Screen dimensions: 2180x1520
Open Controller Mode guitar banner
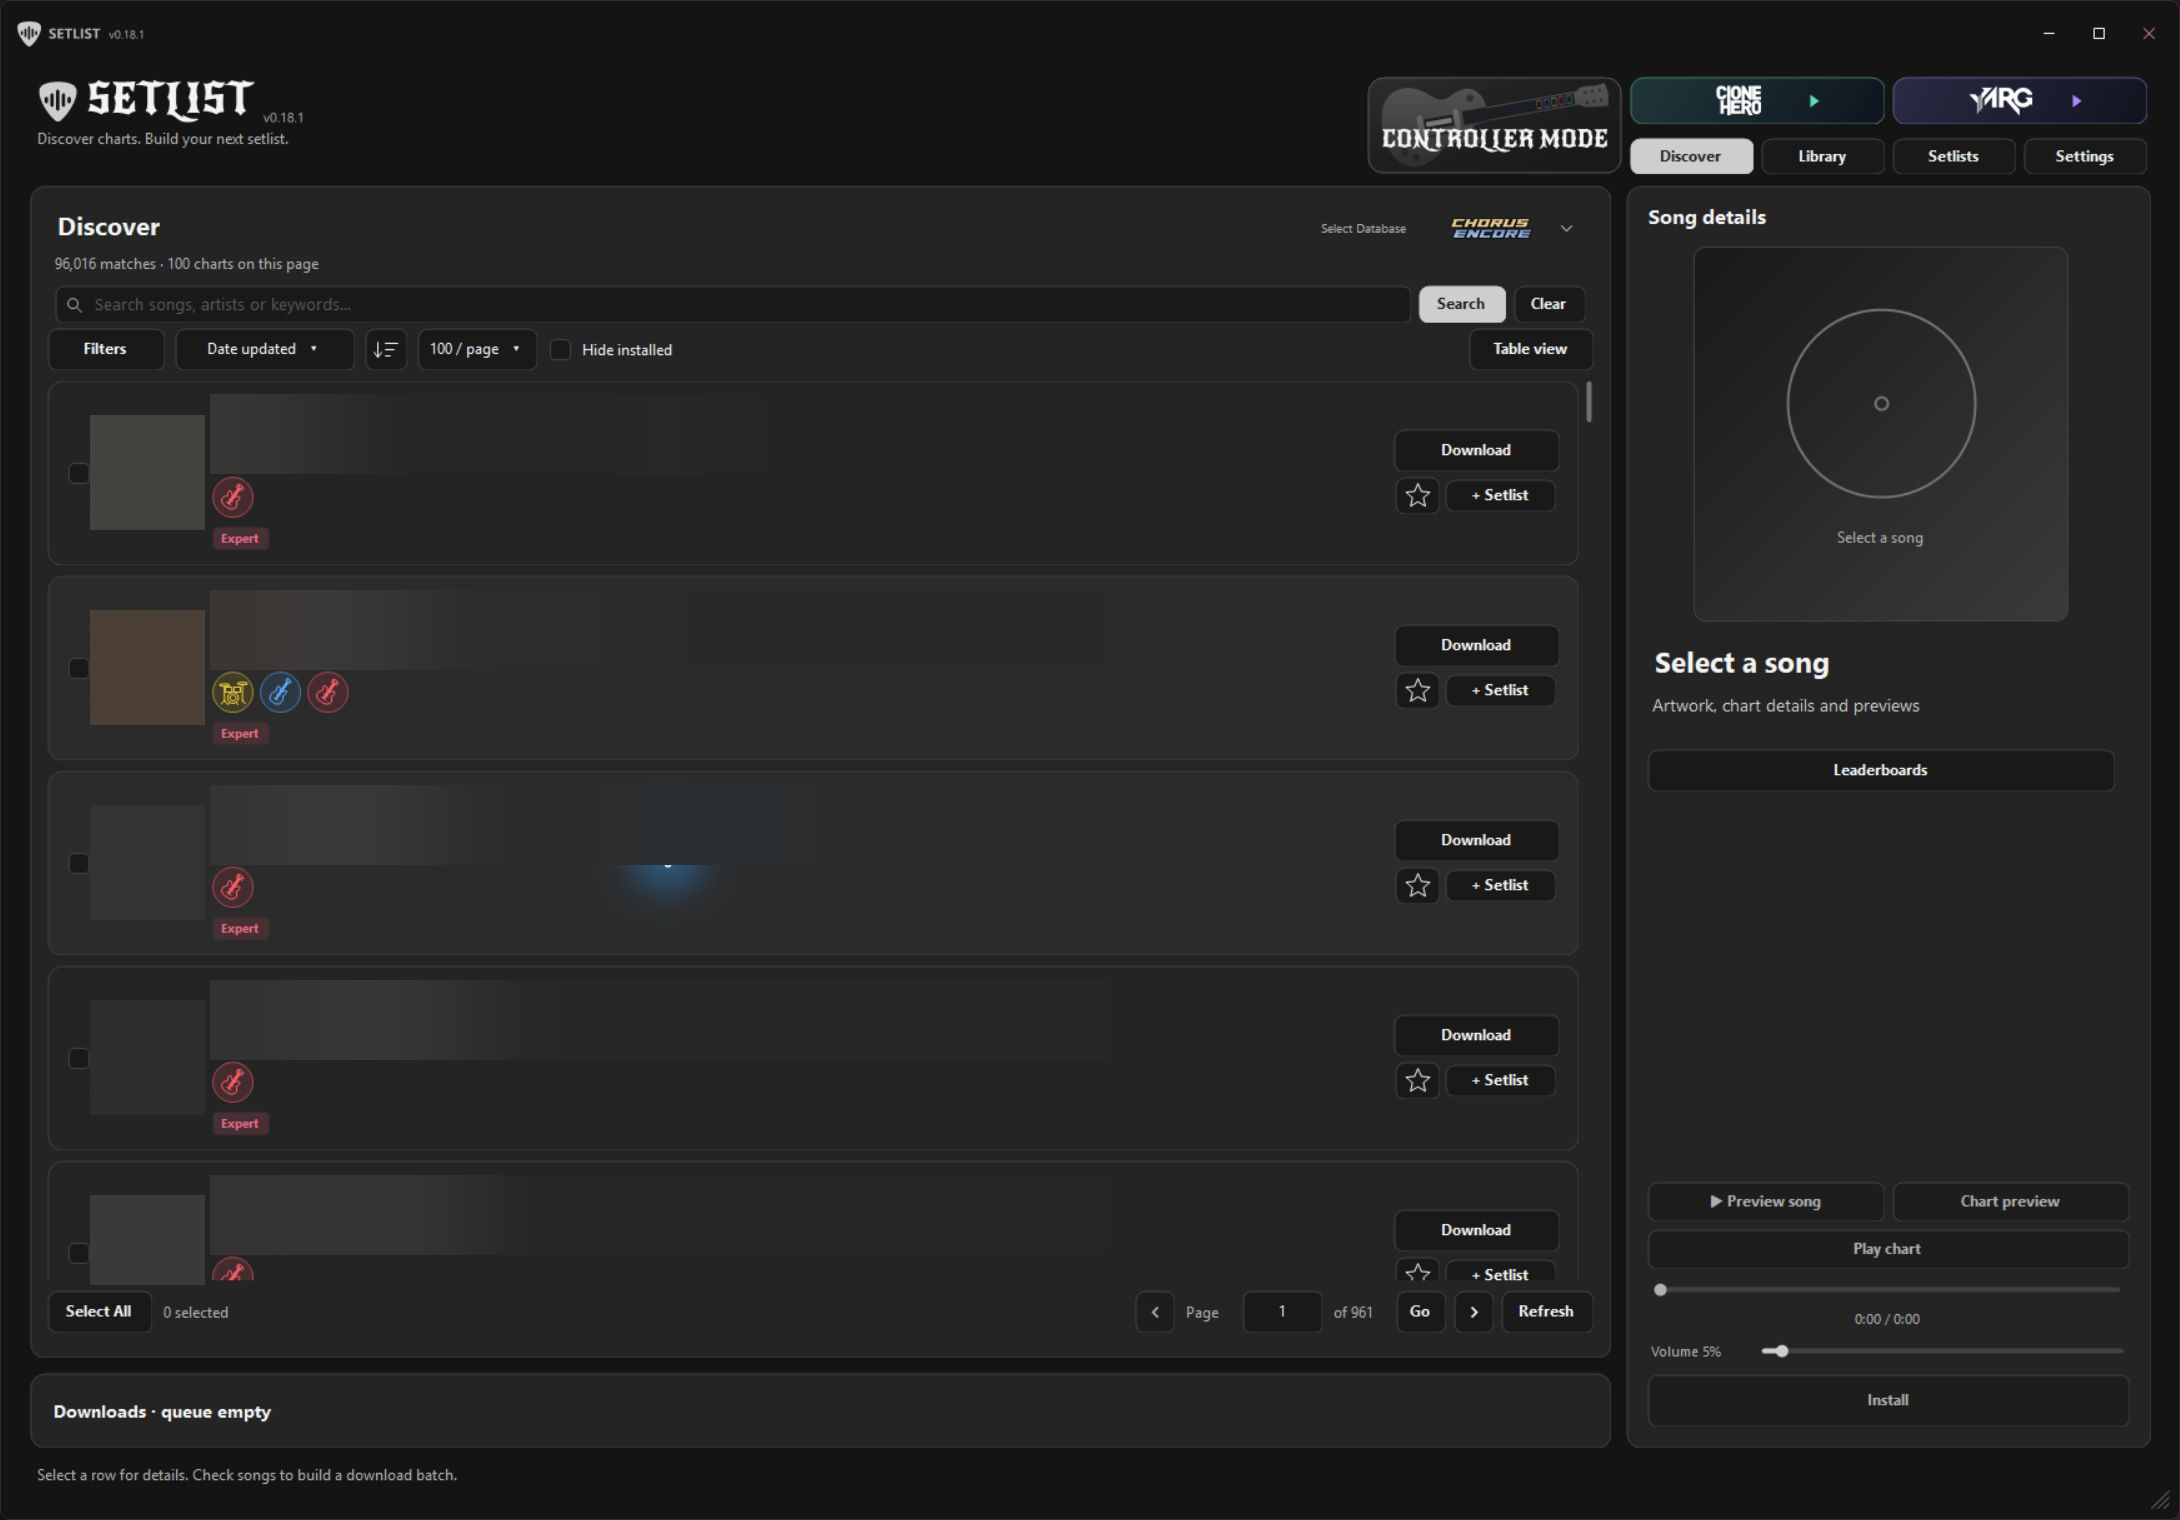click(x=1494, y=125)
